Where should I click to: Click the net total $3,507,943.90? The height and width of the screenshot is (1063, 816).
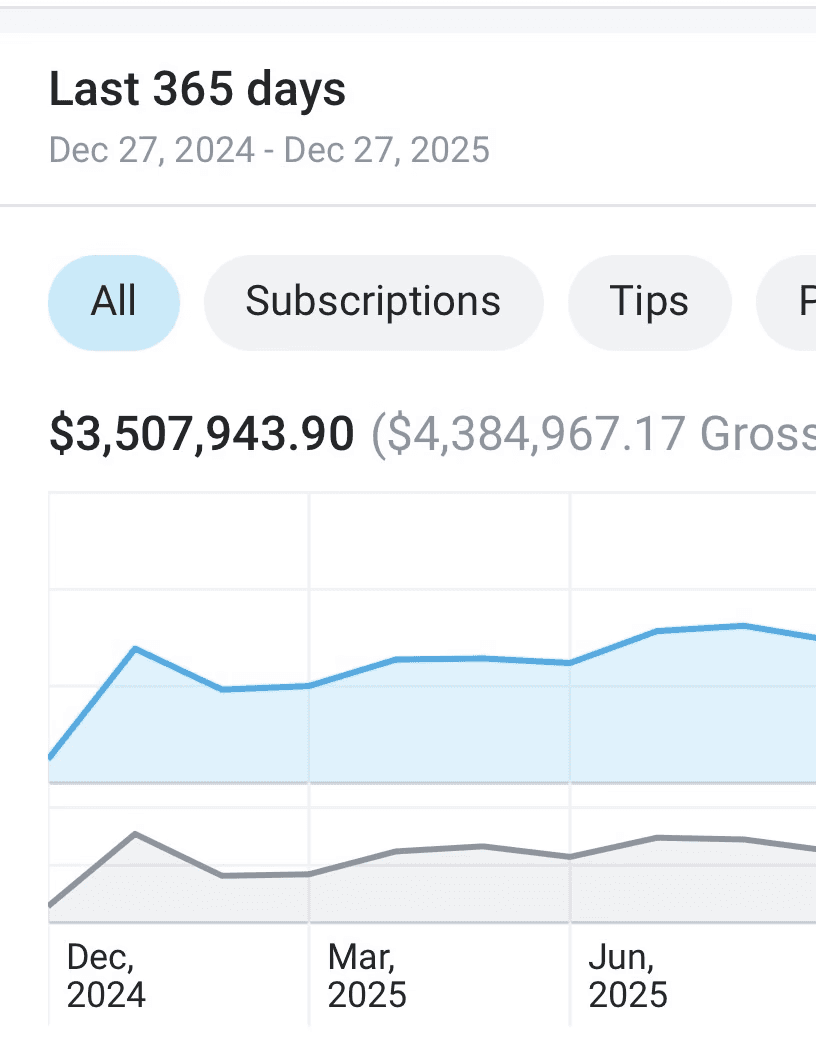202,433
